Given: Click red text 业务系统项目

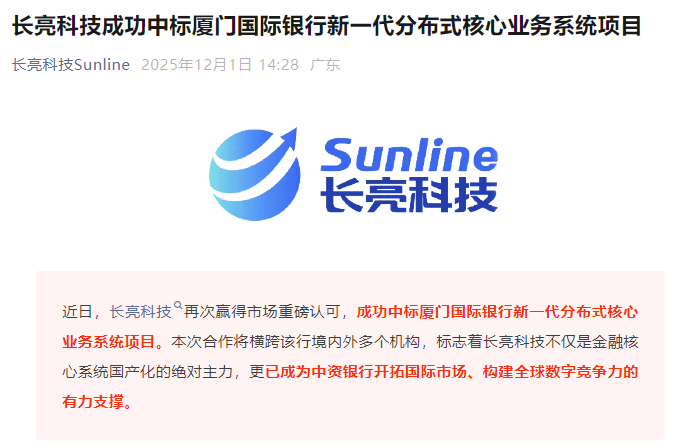Looking at the screenshot, I should tap(112, 342).
